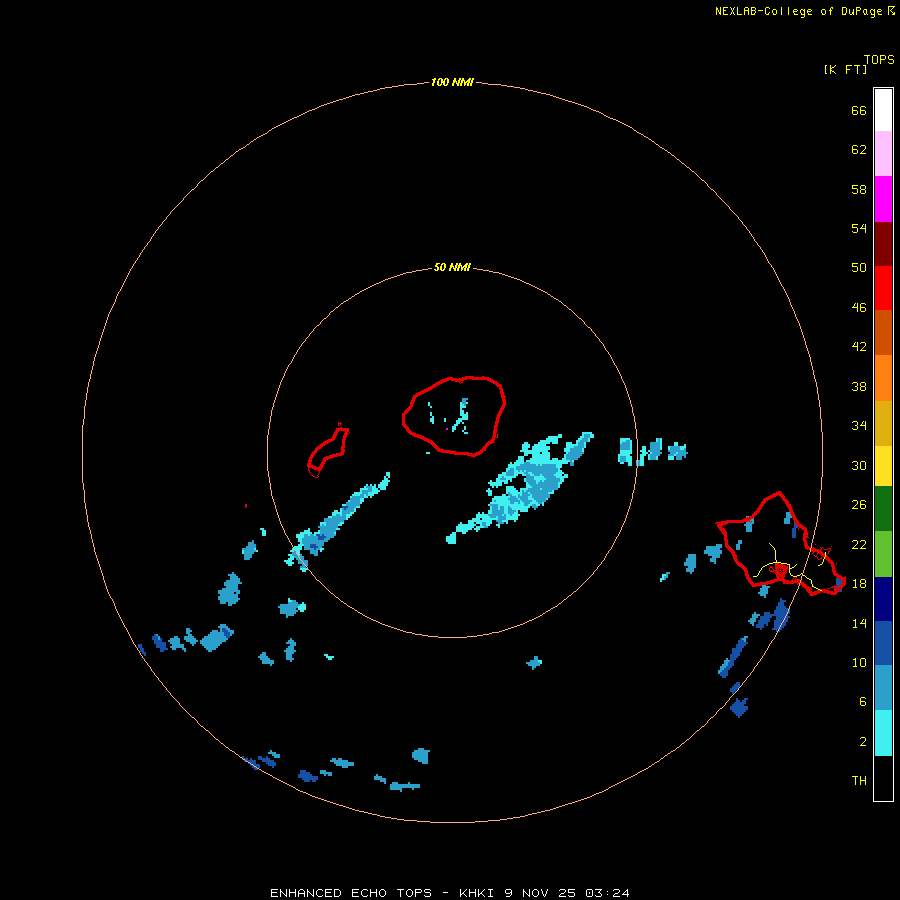Click the "22" legend value
The image size is (900, 900).
tap(859, 545)
